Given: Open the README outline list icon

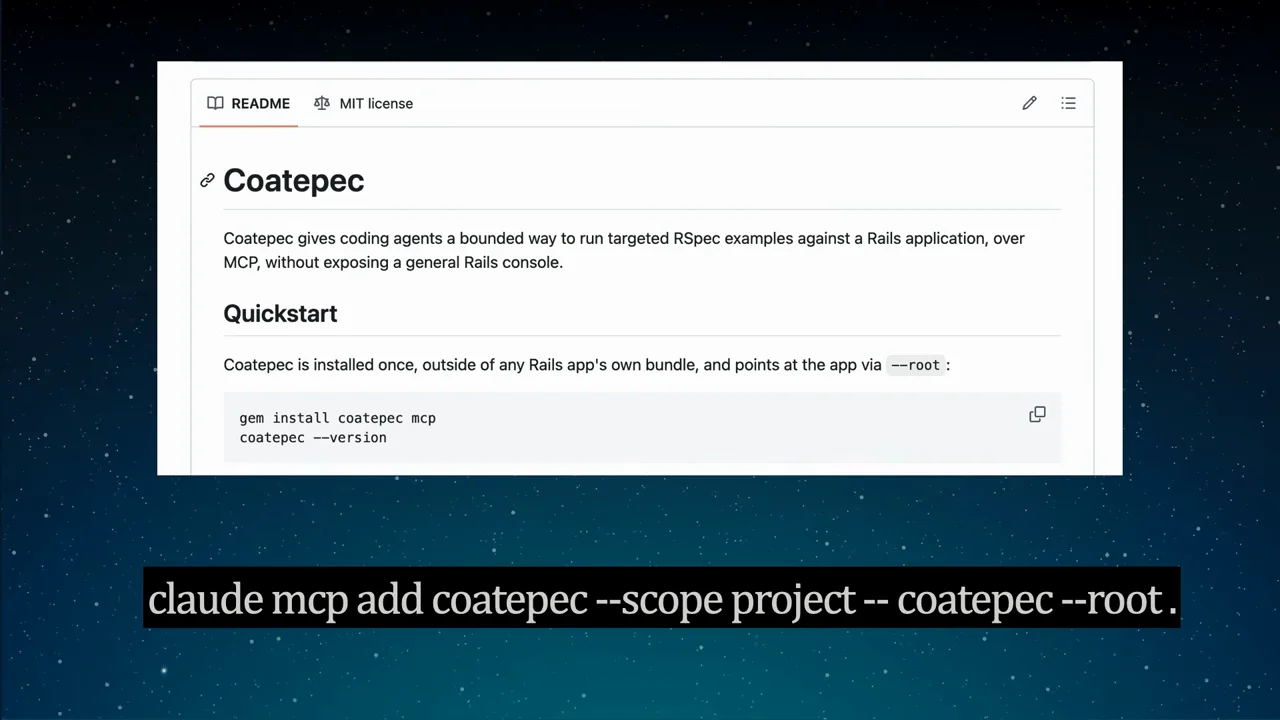Looking at the screenshot, I should [1068, 103].
